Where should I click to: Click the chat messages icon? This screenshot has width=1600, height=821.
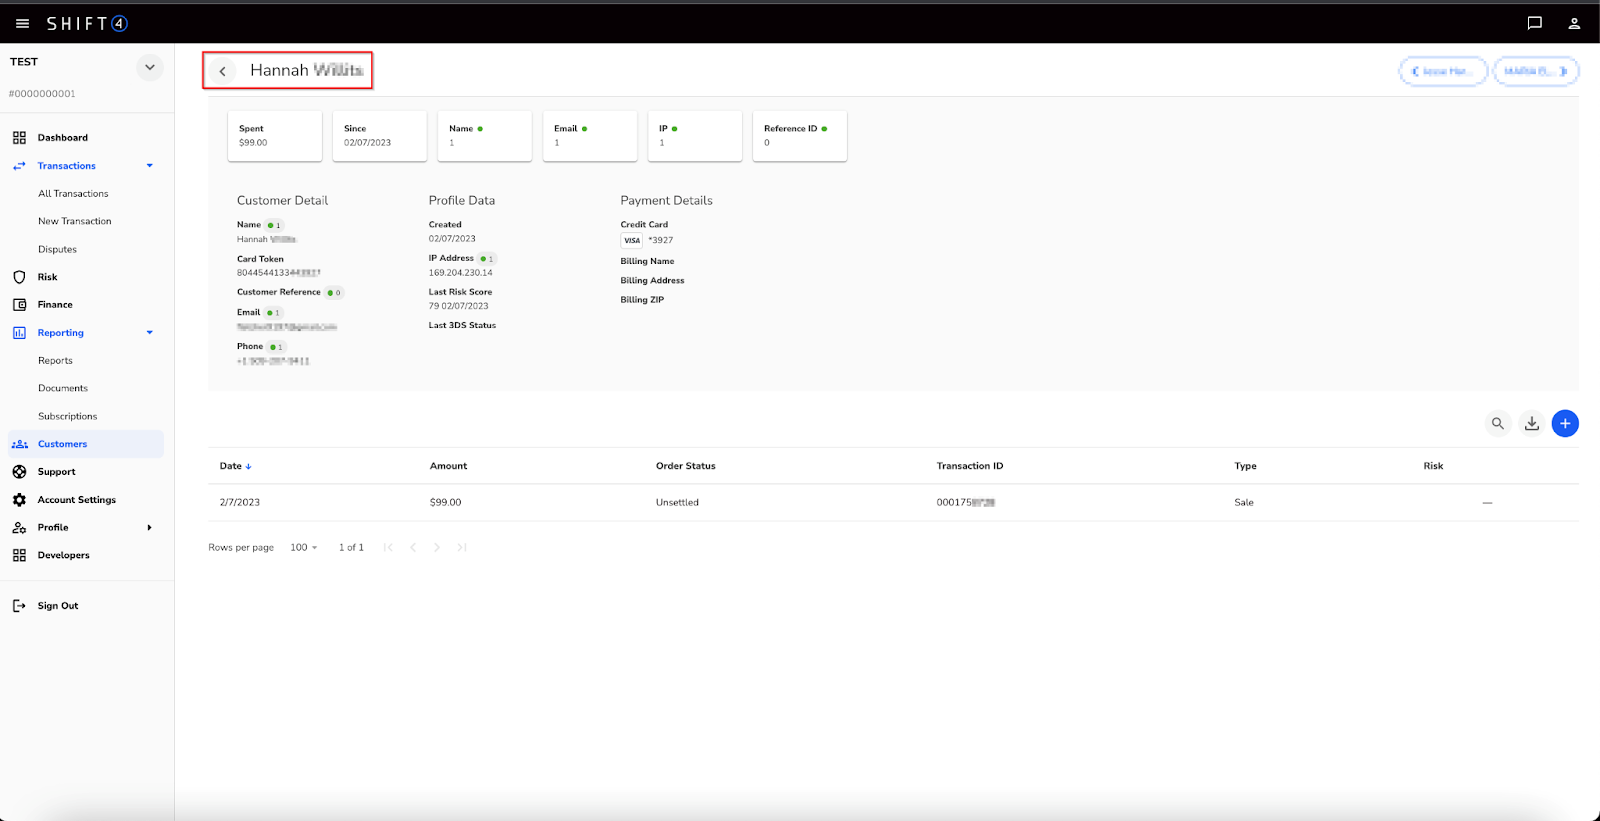click(1534, 23)
